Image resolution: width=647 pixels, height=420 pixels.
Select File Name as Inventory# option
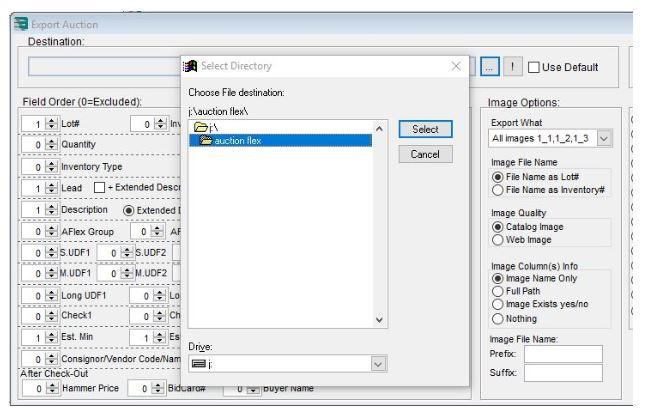(498, 190)
